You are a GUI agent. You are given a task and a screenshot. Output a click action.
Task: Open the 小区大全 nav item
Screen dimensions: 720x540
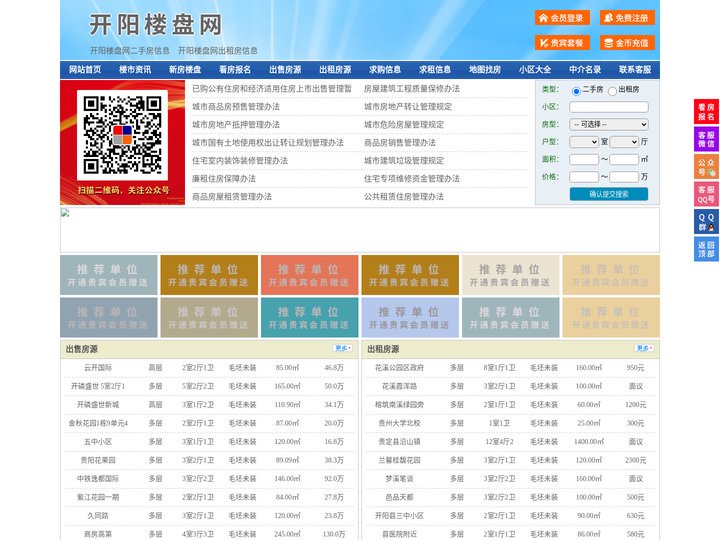(535, 70)
